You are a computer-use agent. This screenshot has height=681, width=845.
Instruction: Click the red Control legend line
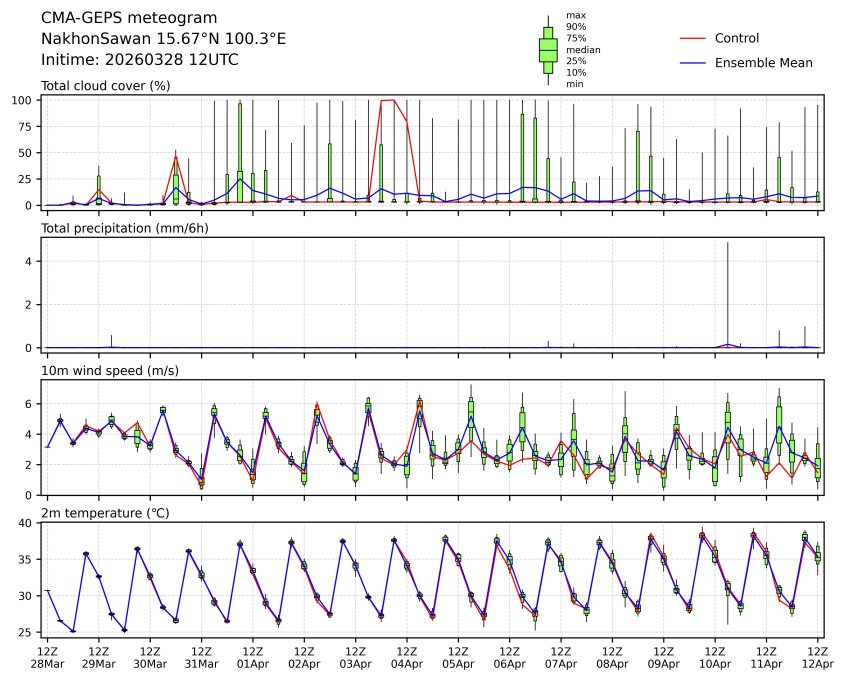[x=693, y=38]
